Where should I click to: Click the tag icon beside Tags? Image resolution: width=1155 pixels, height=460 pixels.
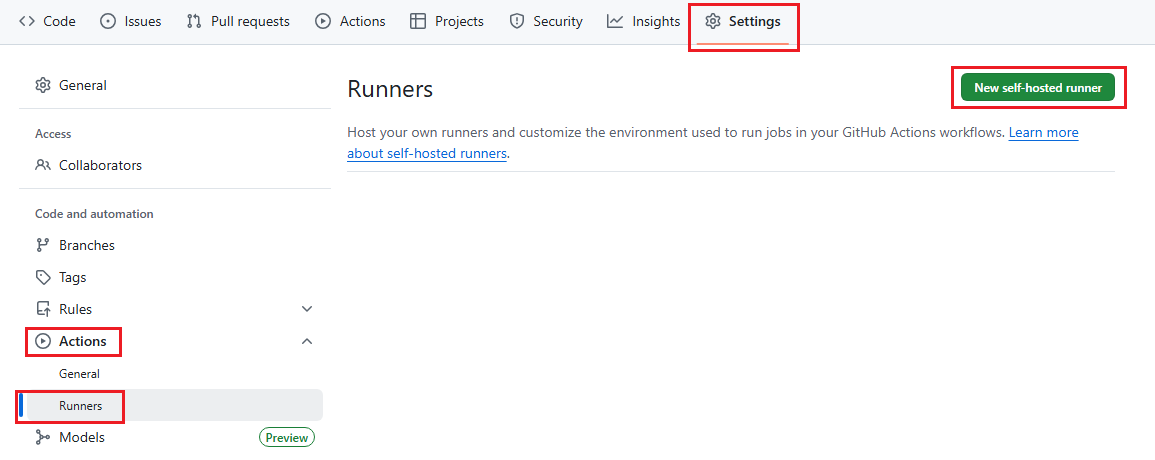pos(43,277)
